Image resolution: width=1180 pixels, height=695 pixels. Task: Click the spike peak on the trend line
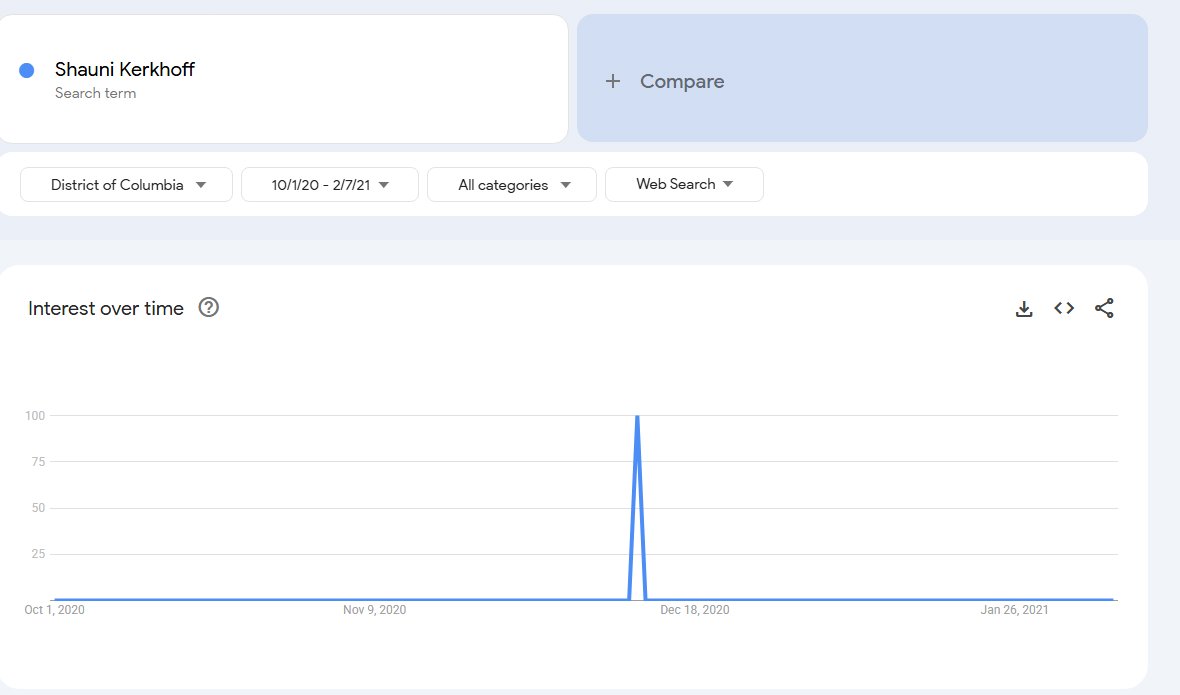[637, 417]
